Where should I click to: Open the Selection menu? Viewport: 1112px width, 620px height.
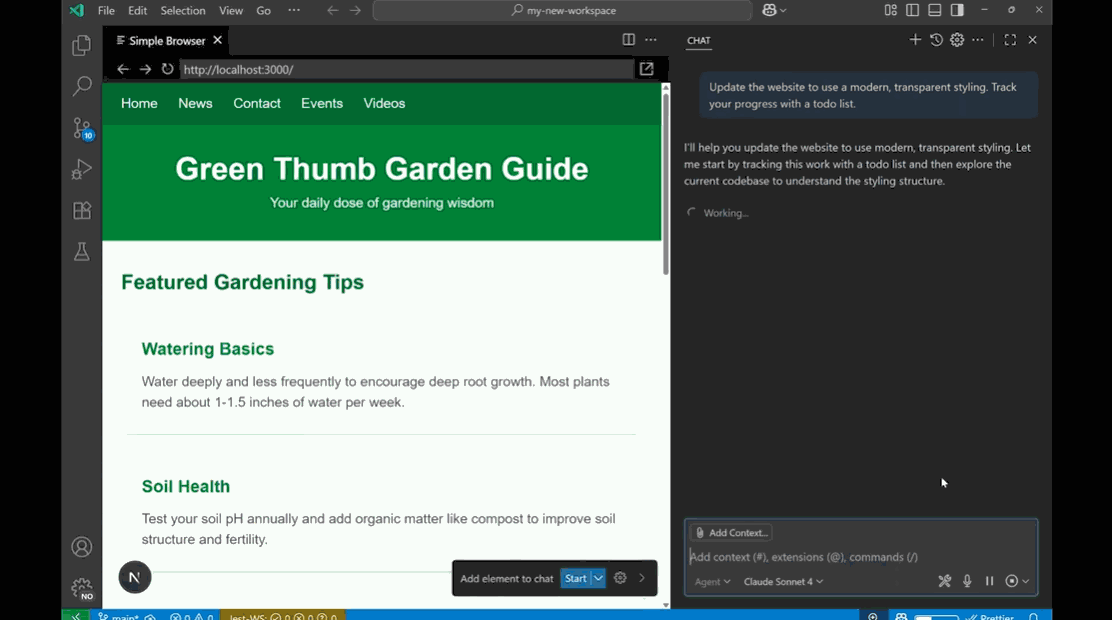[x=183, y=11]
